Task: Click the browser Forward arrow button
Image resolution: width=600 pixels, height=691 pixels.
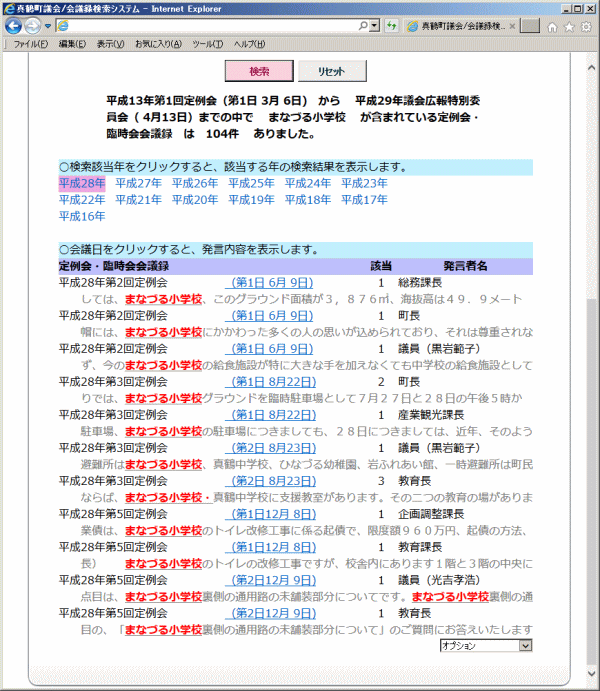Action: pyautogui.click(x=33, y=26)
